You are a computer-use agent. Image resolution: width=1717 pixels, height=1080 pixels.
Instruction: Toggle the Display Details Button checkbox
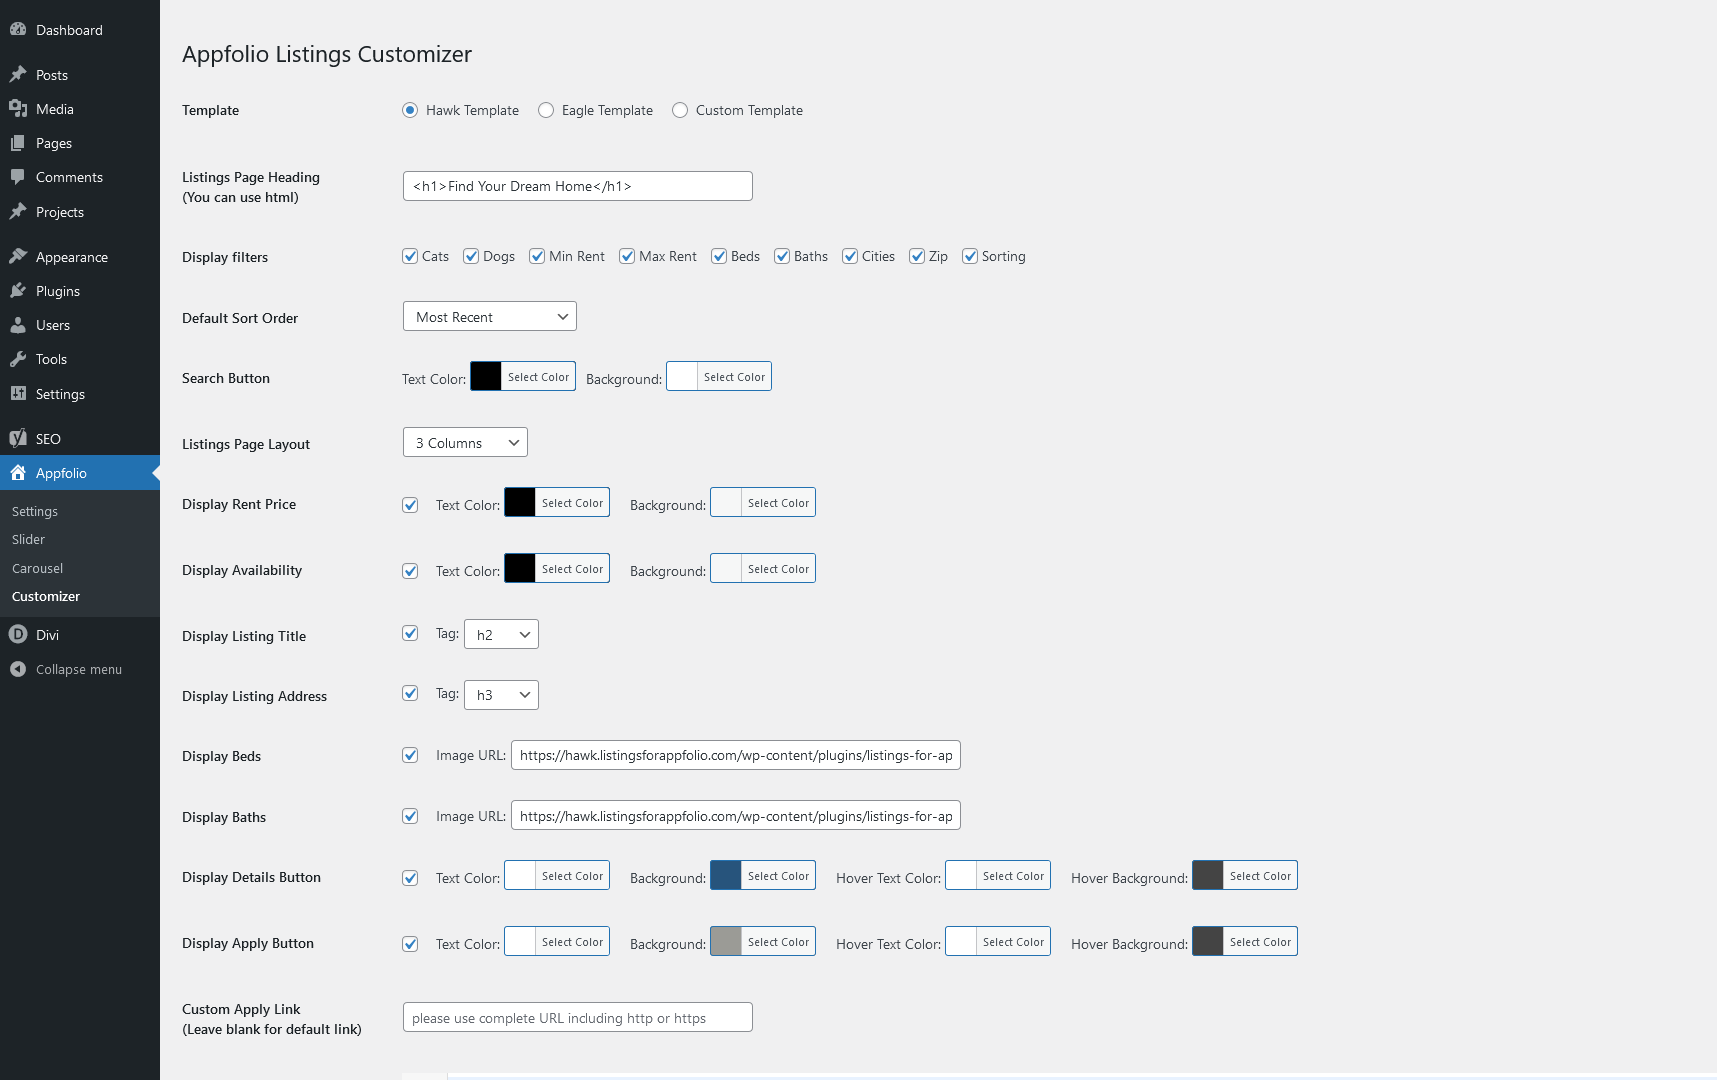click(410, 878)
